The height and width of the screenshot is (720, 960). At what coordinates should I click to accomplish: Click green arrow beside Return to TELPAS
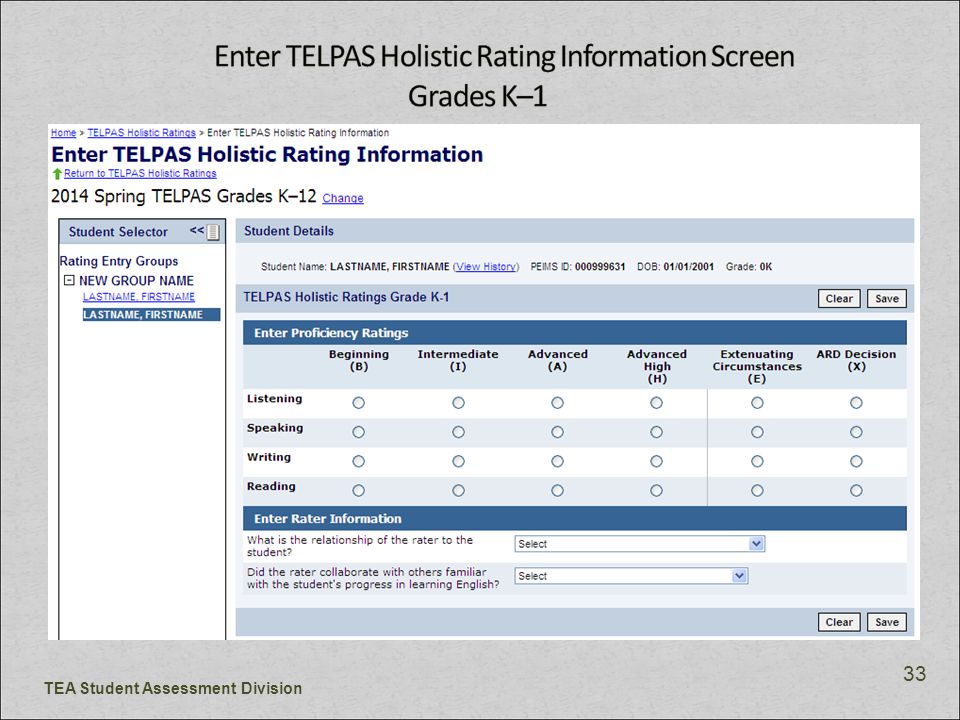(x=57, y=174)
